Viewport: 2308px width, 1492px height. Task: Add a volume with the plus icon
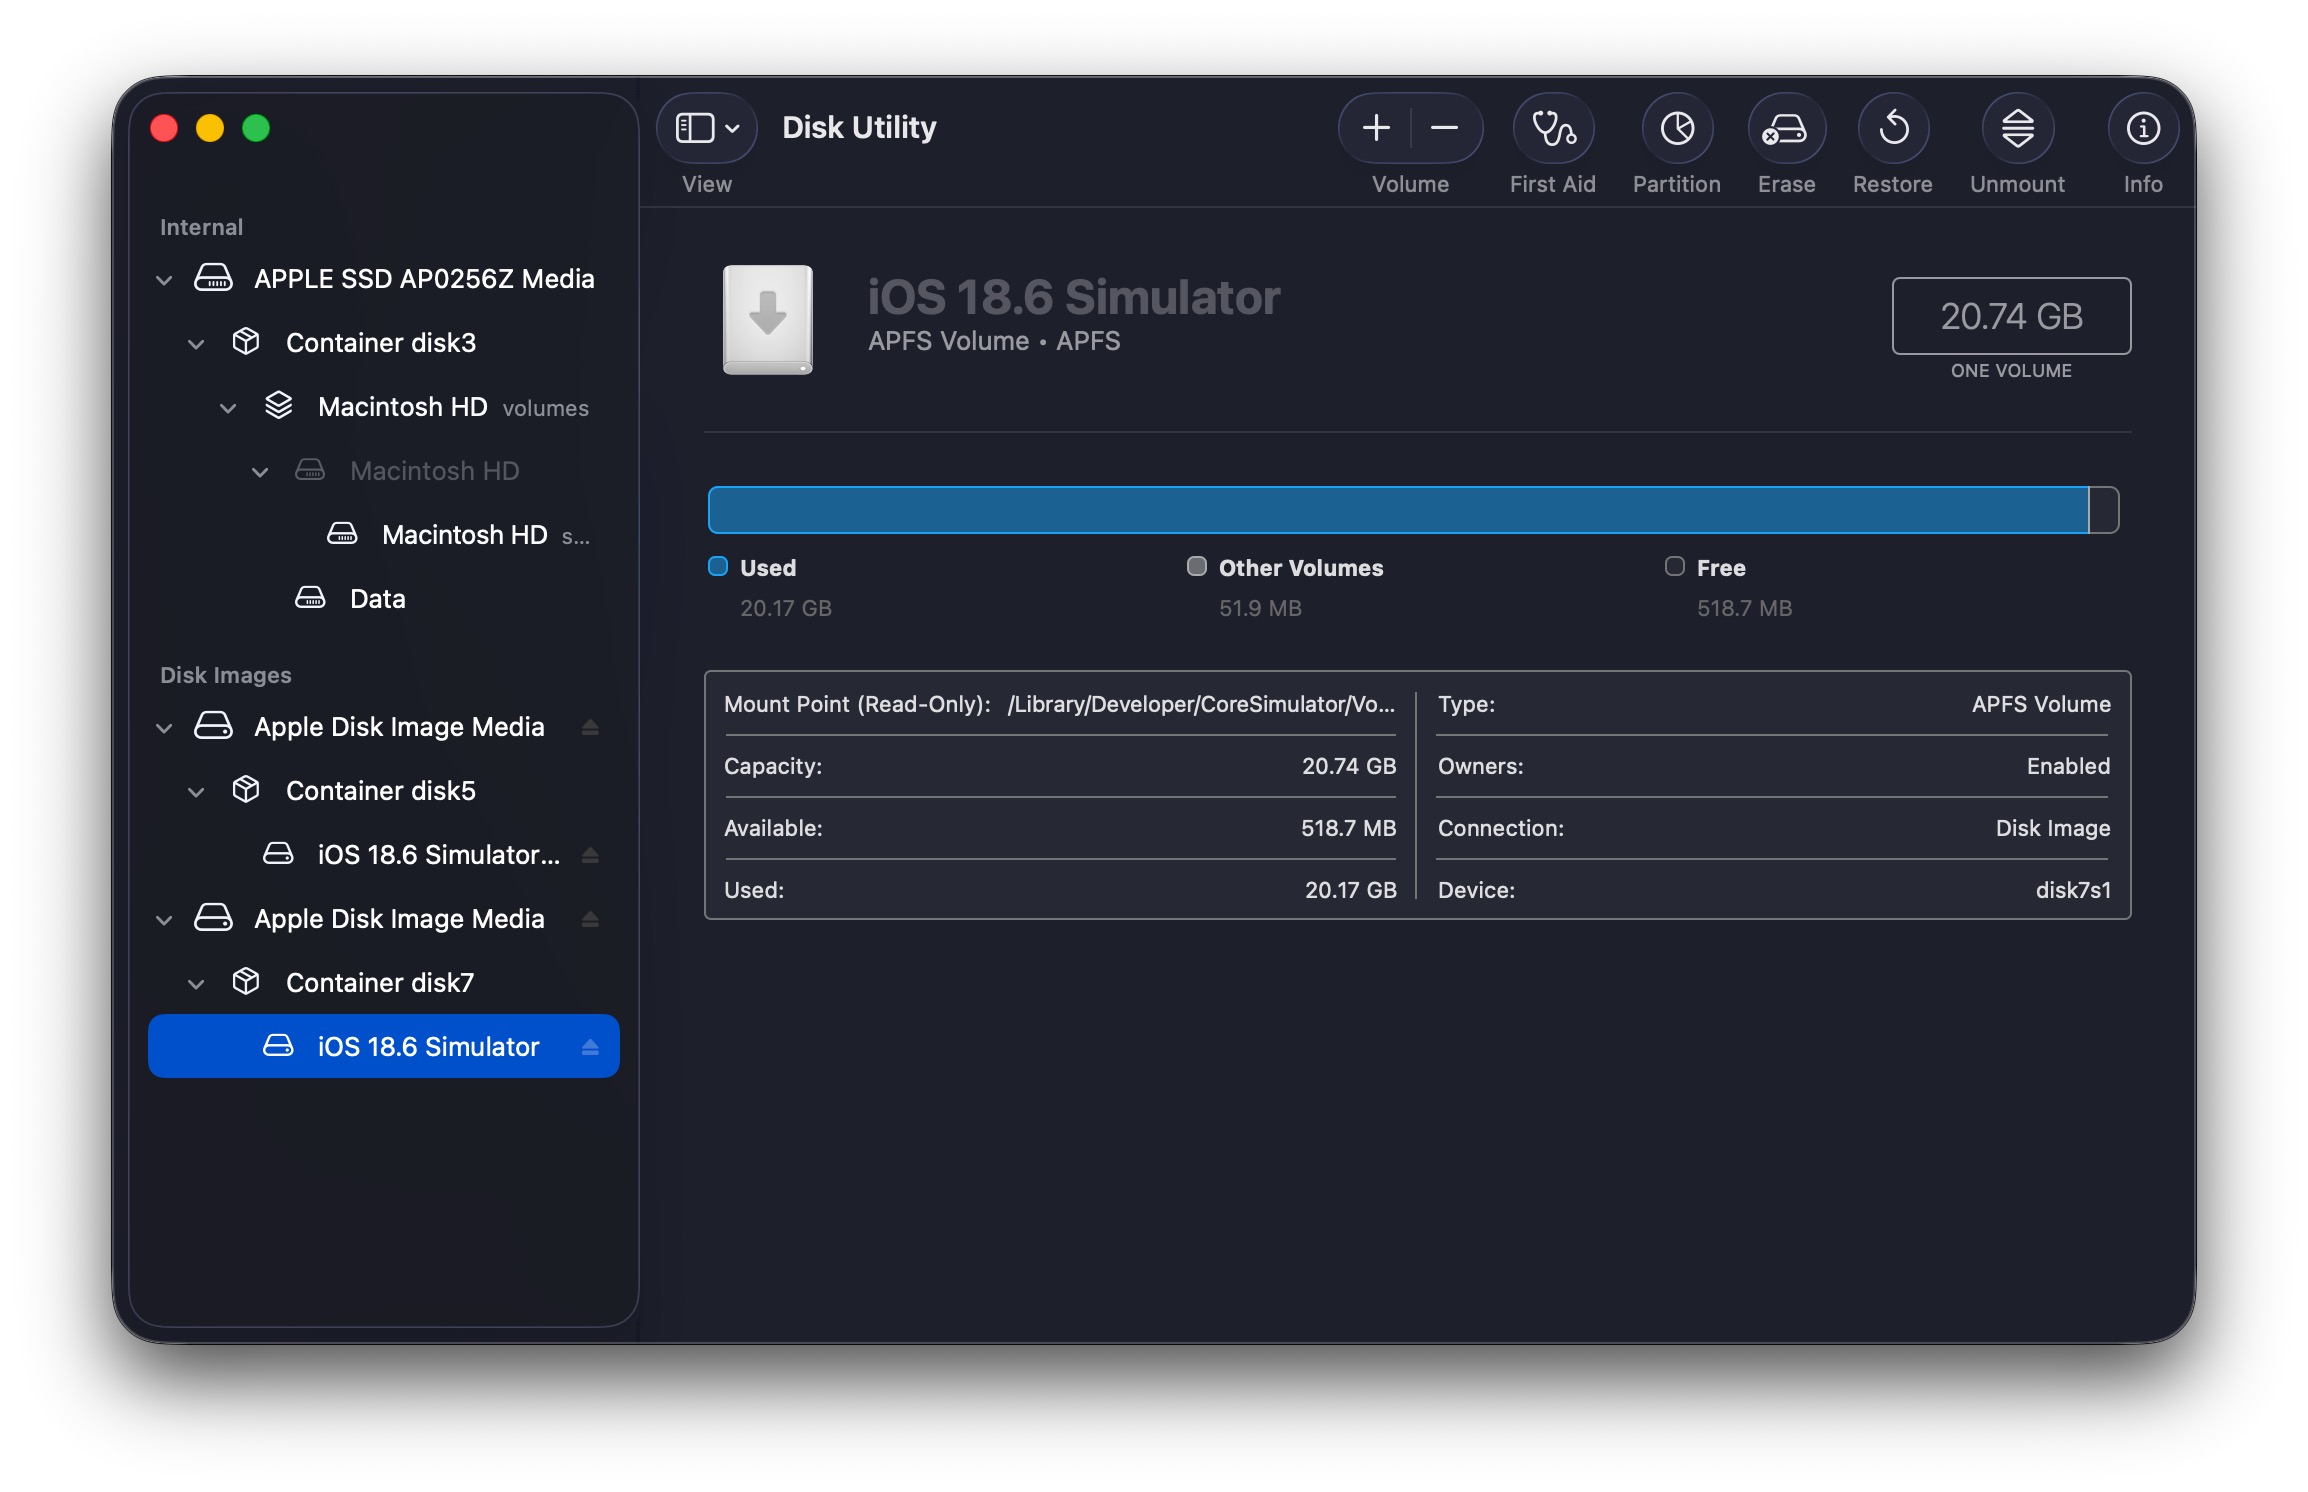[x=1377, y=128]
